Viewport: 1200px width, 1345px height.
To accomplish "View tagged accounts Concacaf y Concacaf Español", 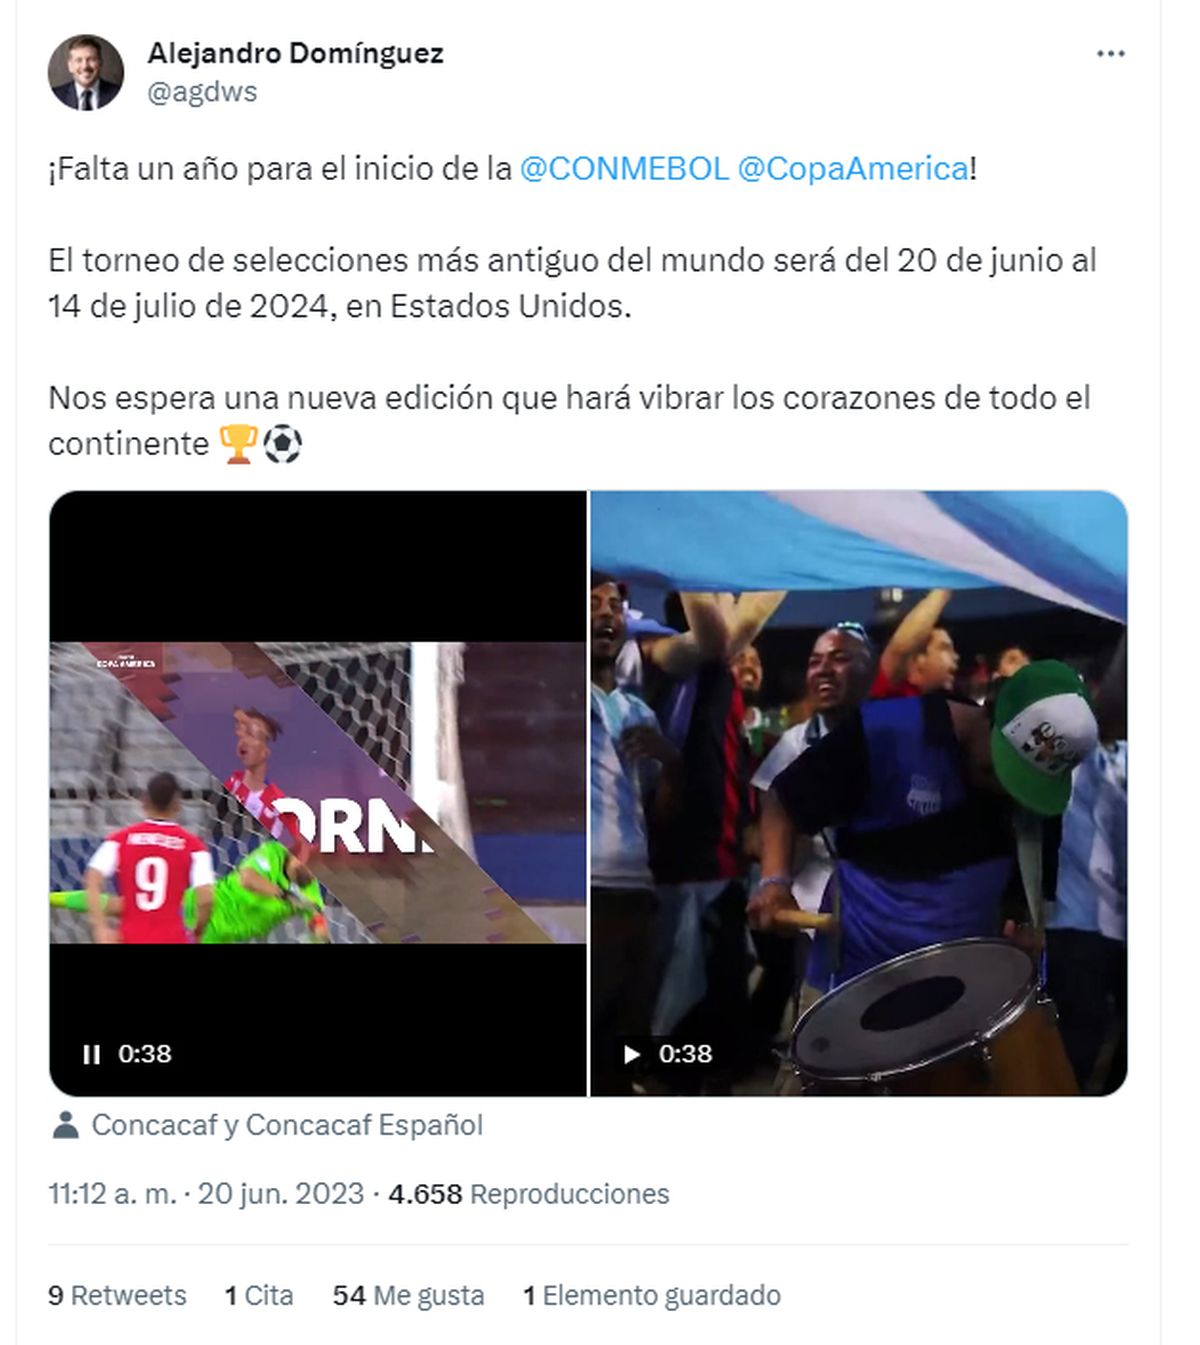I will pyautogui.click(x=287, y=1125).
